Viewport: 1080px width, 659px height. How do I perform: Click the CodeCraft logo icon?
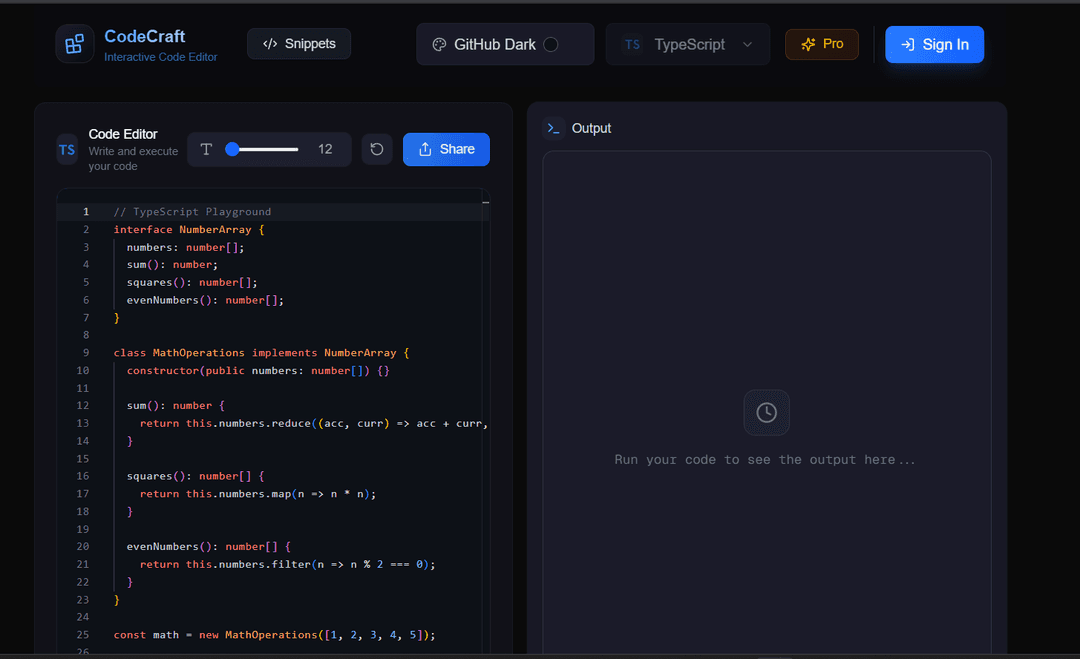click(x=74, y=44)
